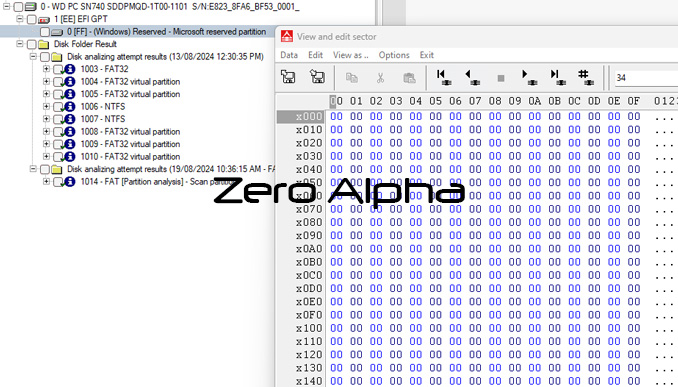Viewport: 678px width, 387px height.
Task: Click the blue info icon of 1003 - FAT32
Action: click(x=70, y=69)
